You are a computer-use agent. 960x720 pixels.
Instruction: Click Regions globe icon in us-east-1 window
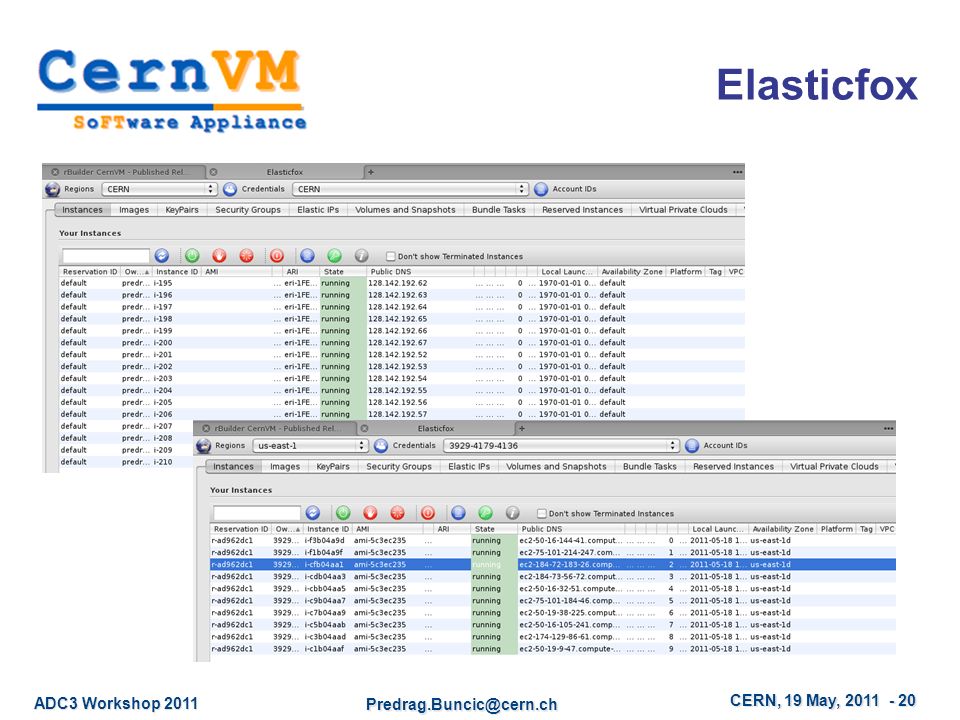[x=204, y=446]
